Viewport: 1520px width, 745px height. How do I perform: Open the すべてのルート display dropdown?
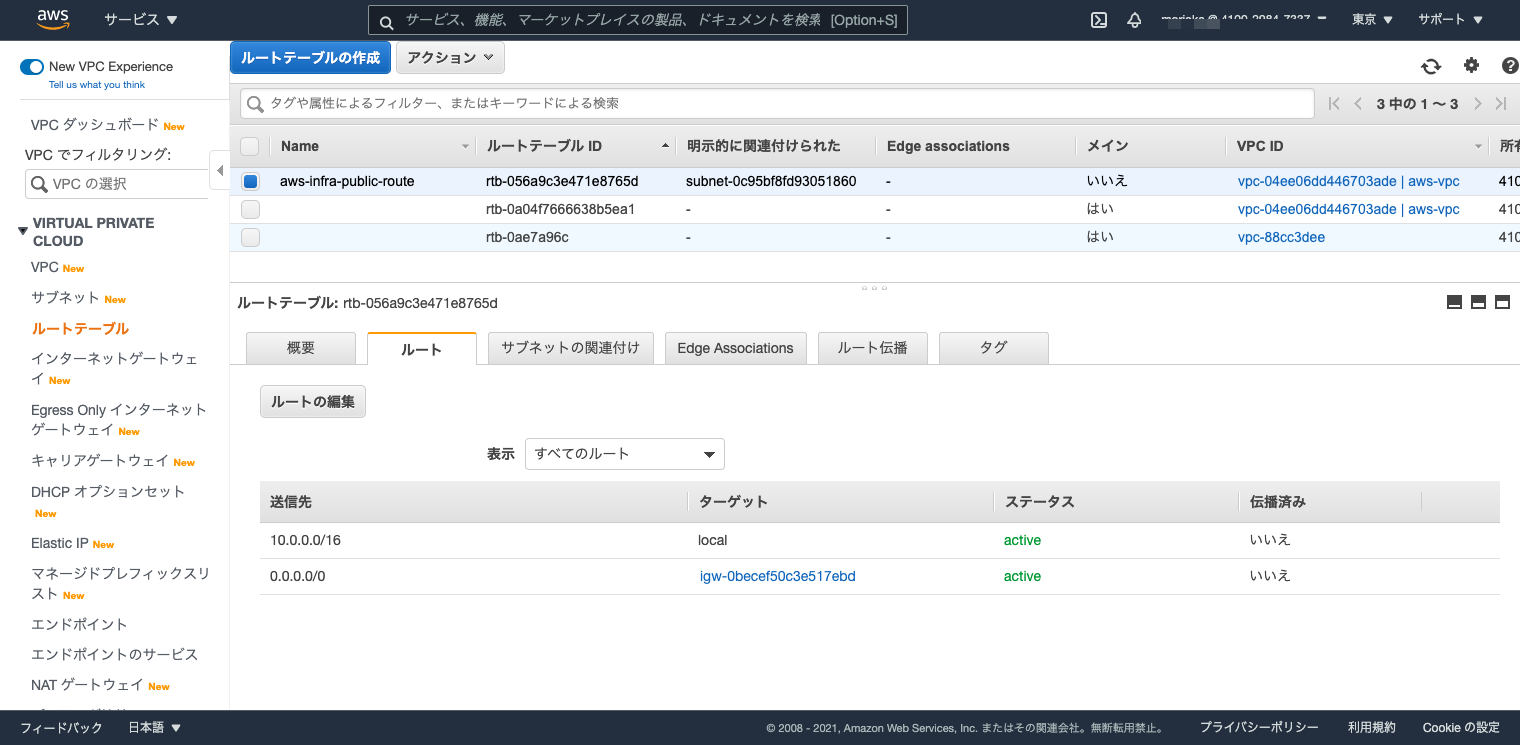coord(625,454)
